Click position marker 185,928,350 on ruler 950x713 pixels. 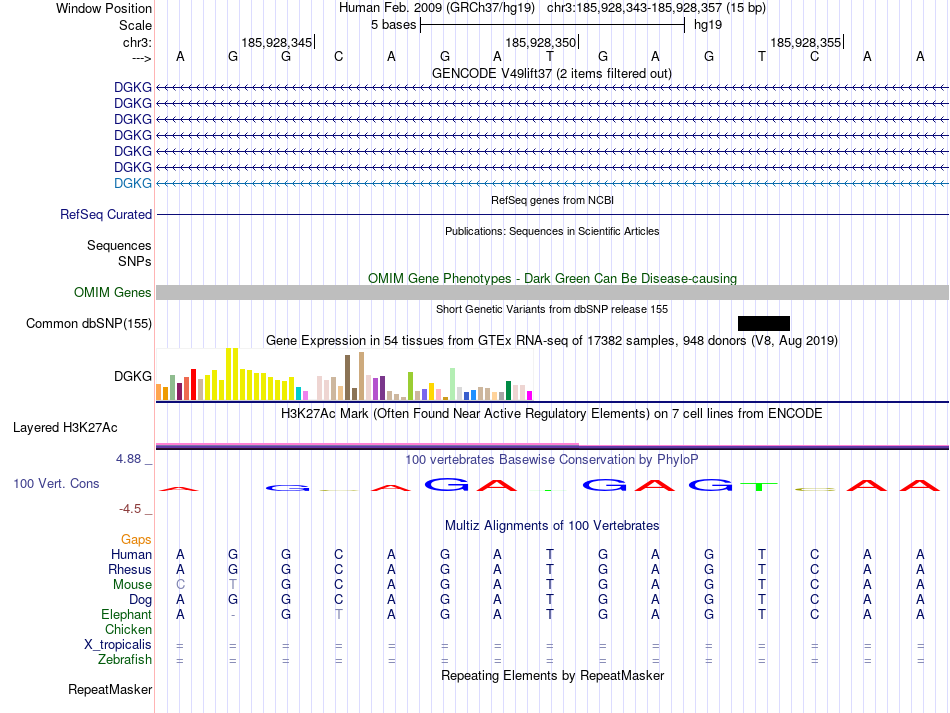click(x=542, y=42)
